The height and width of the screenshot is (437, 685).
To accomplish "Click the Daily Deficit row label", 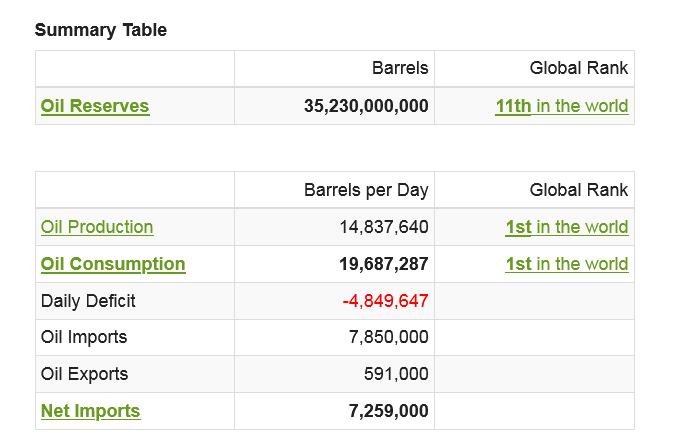I will pos(88,301).
